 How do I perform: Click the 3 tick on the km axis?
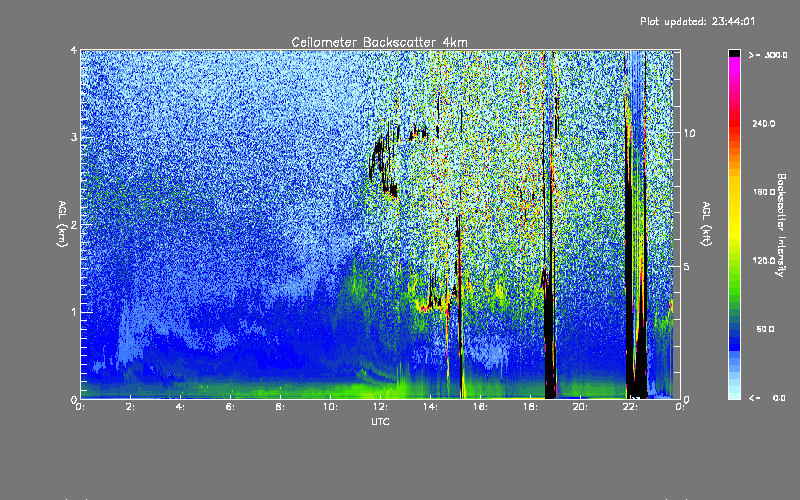(74, 137)
